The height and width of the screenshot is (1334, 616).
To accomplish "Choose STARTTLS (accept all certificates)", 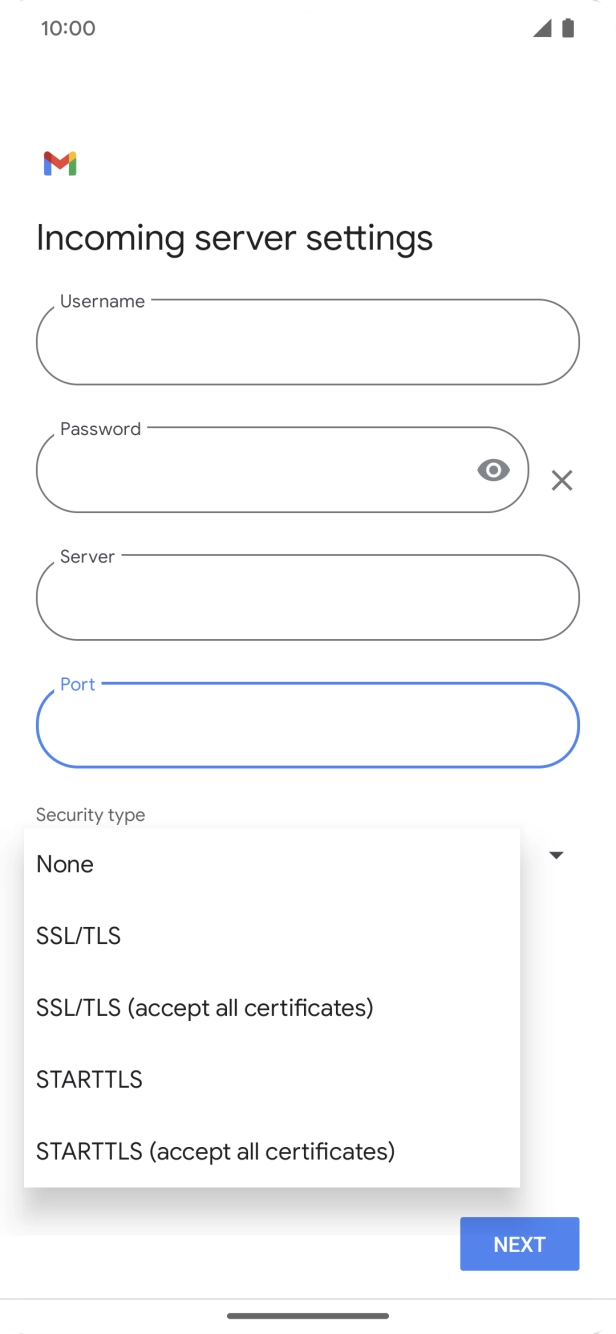I will click(x=215, y=1151).
